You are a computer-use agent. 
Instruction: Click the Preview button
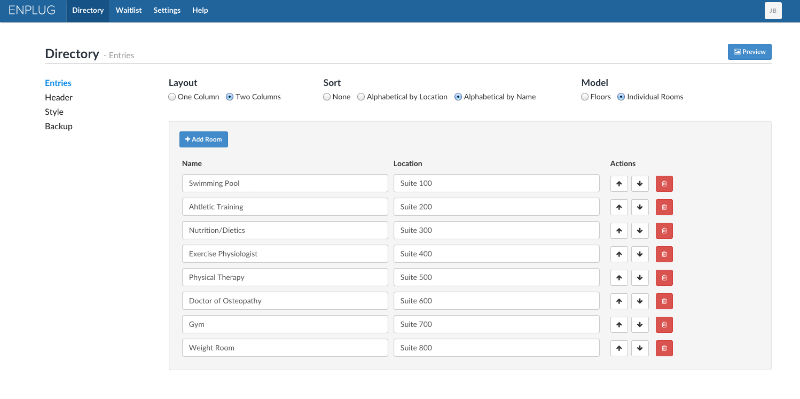(x=749, y=52)
